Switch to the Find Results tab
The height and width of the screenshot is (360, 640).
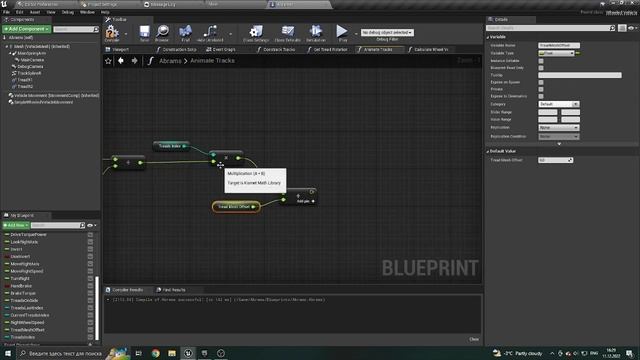(171, 290)
